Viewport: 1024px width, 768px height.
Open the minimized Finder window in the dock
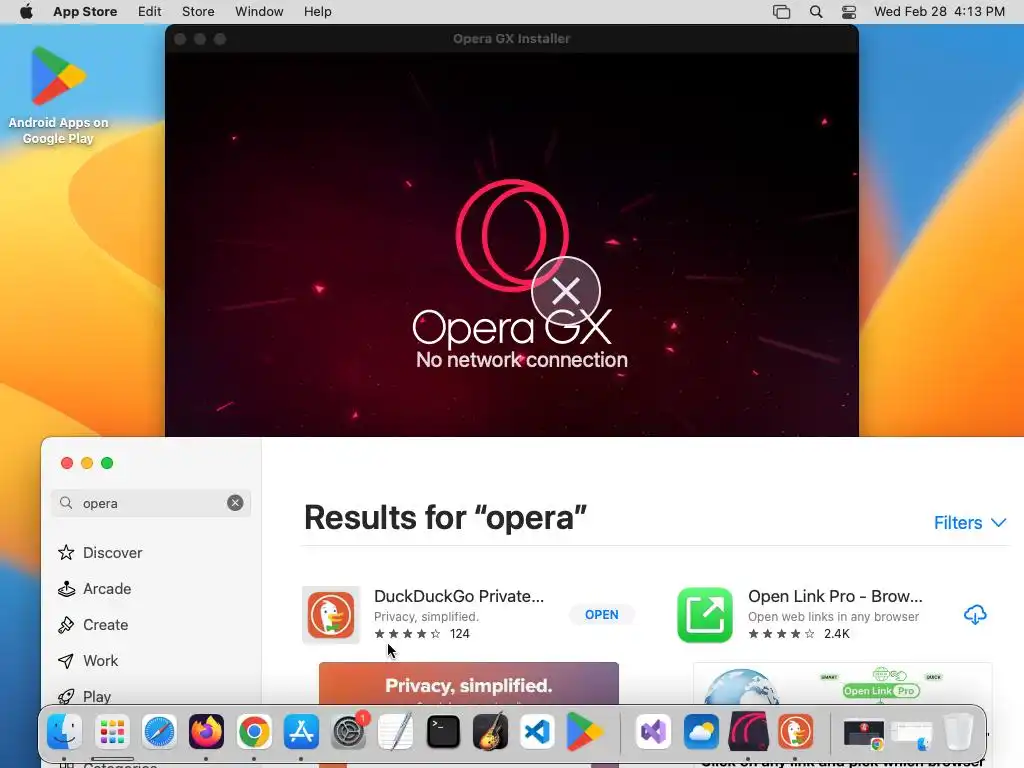pyautogui.click(x=912, y=735)
